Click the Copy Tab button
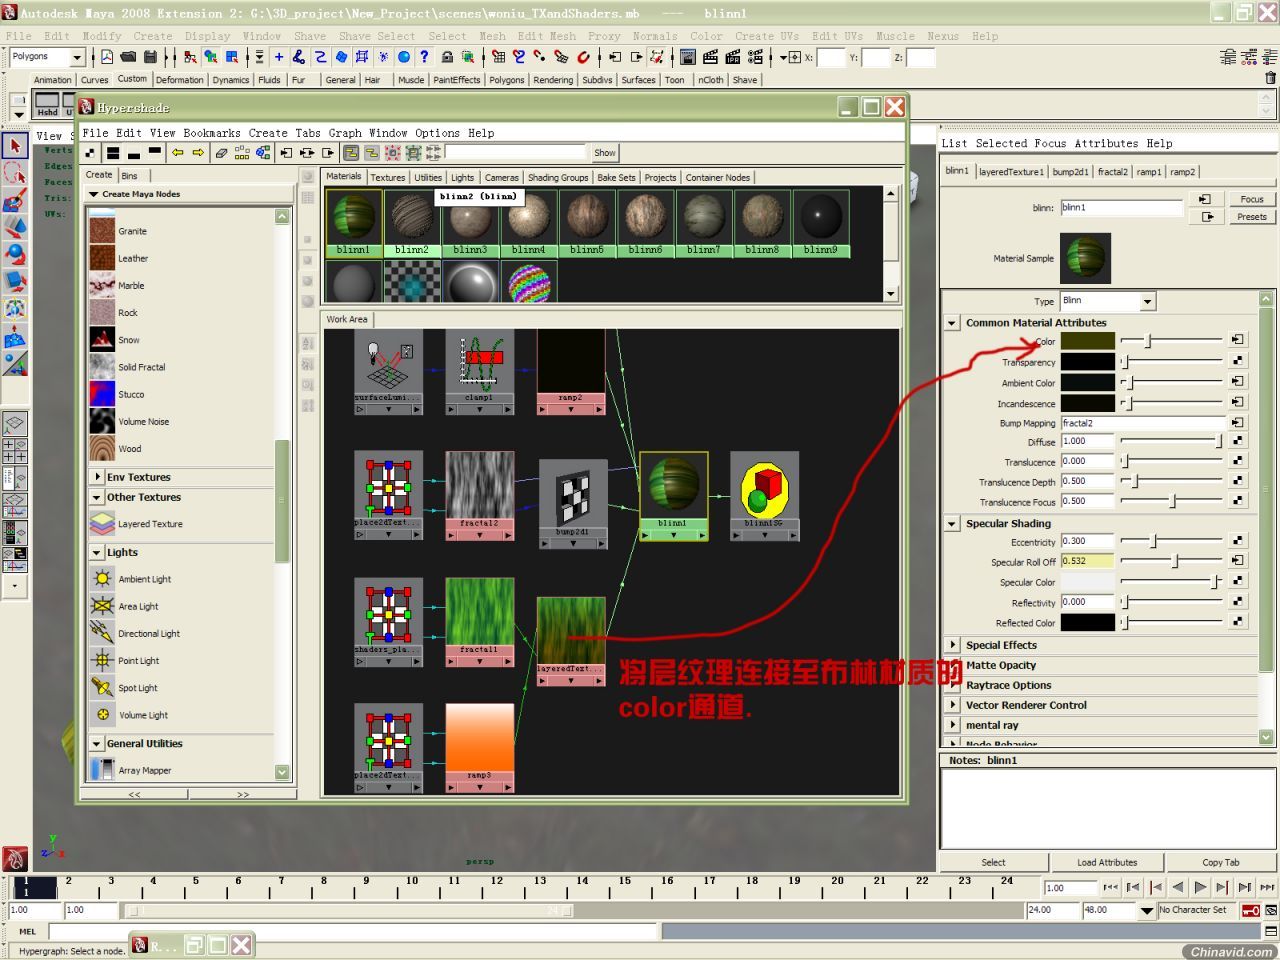 [x=1221, y=862]
